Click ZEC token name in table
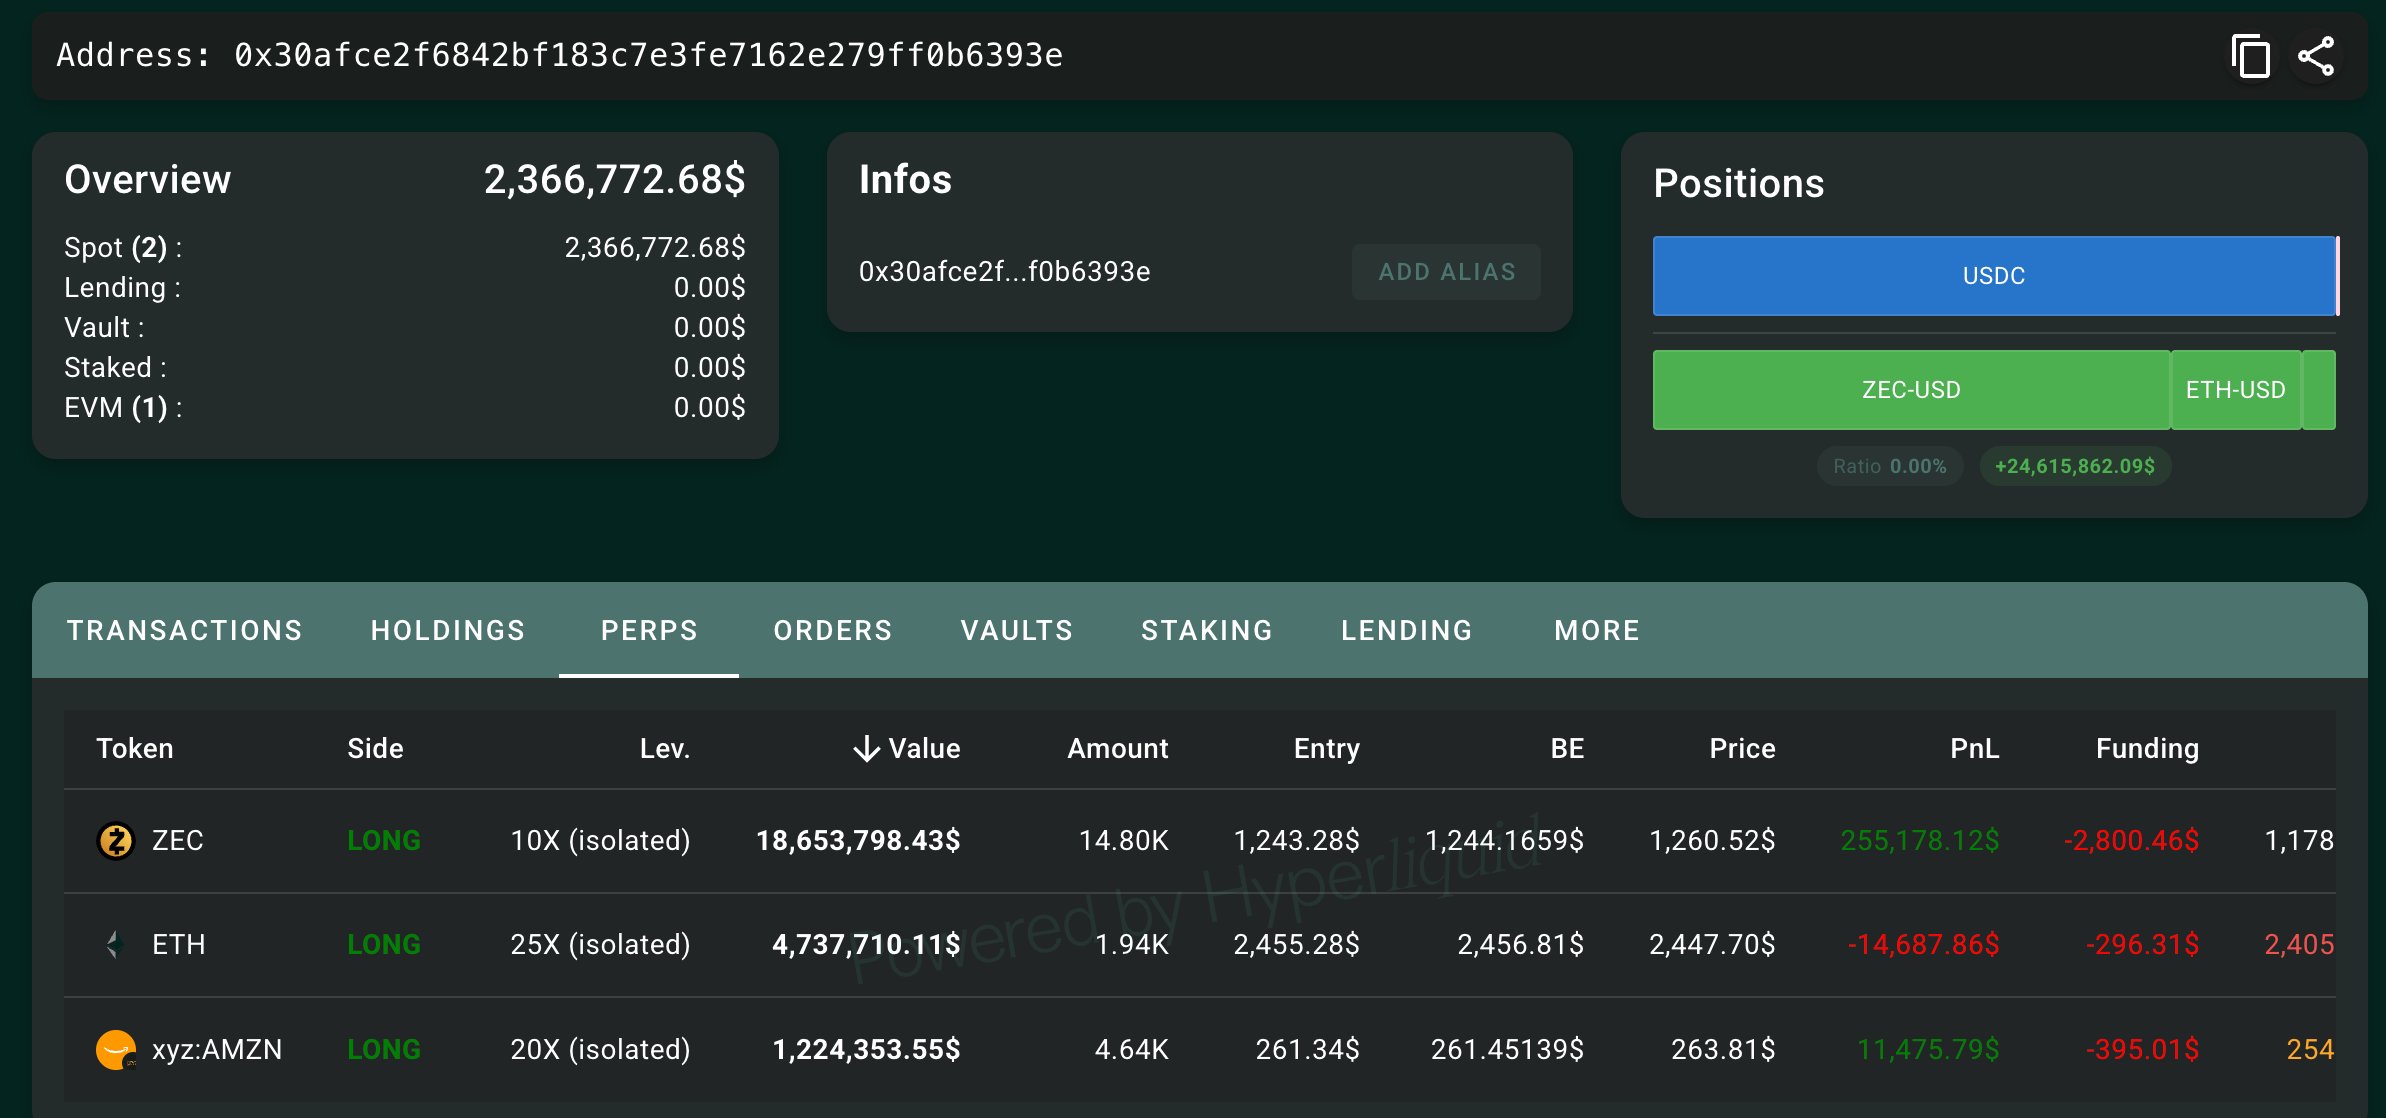The width and height of the screenshot is (2386, 1118). point(178,841)
